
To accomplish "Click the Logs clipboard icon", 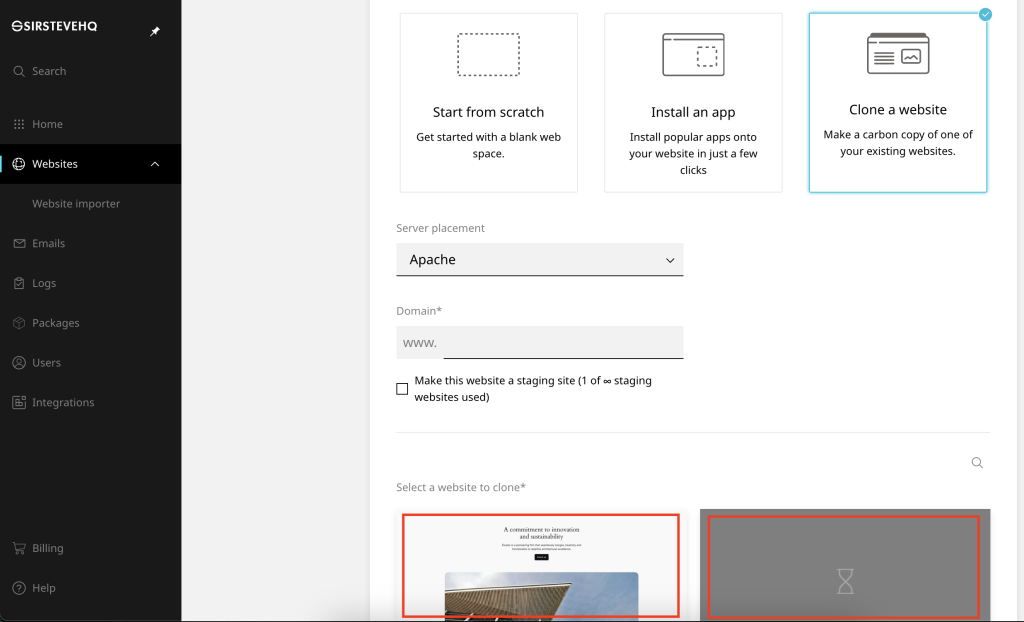I will click(x=19, y=284).
